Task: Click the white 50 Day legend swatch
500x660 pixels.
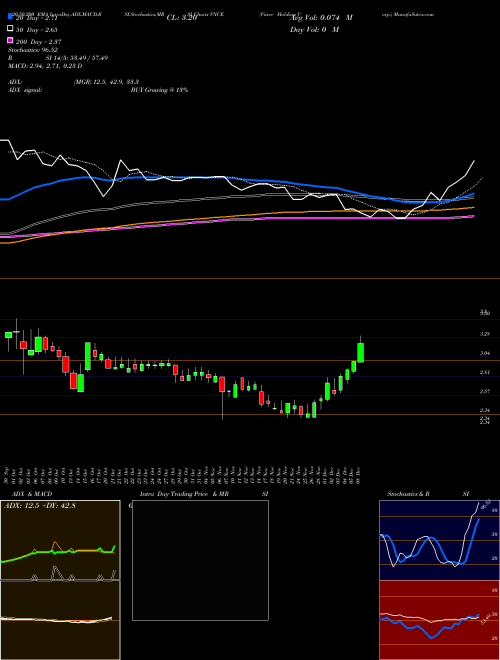Action: pos(10,29)
